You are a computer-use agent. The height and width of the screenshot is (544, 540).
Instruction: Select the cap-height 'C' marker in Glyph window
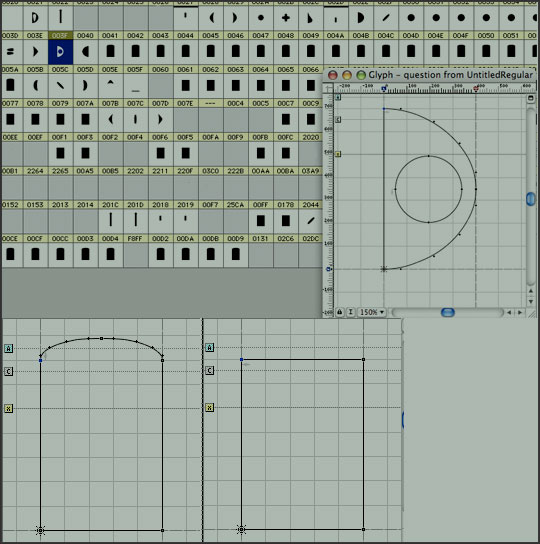click(x=338, y=120)
